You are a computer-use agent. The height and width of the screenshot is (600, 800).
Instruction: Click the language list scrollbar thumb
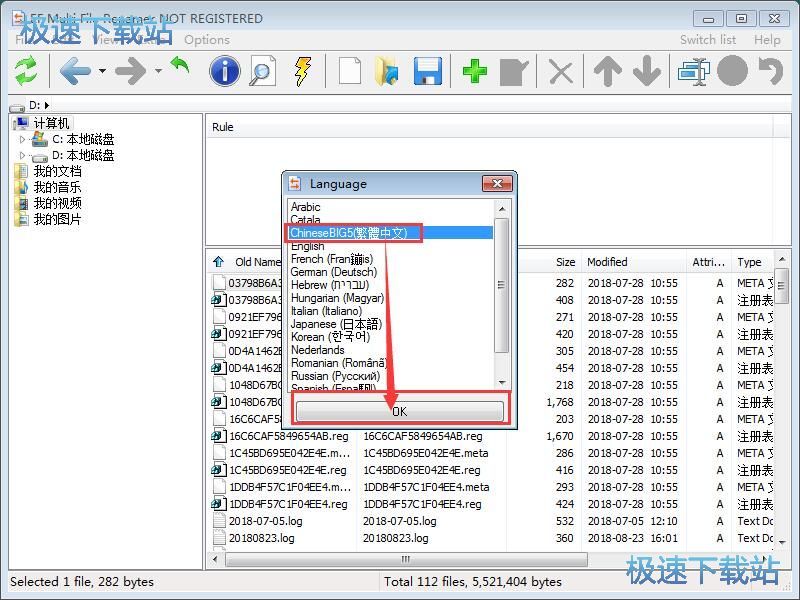502,285
